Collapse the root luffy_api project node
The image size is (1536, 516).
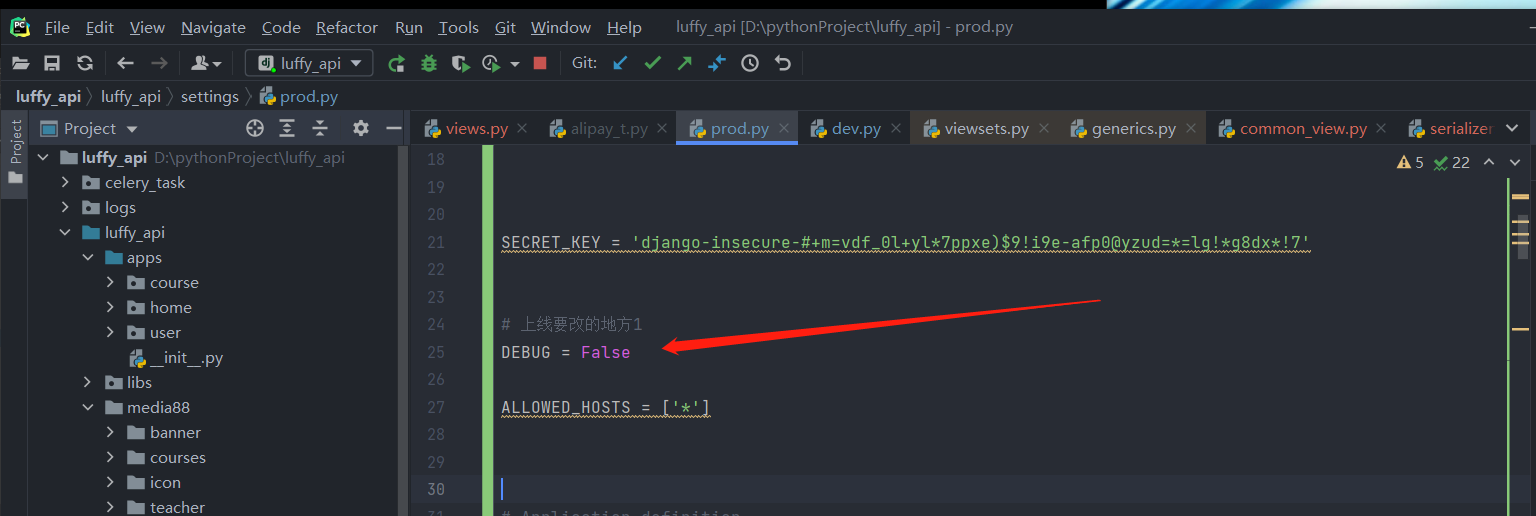[x=43, y=158]
